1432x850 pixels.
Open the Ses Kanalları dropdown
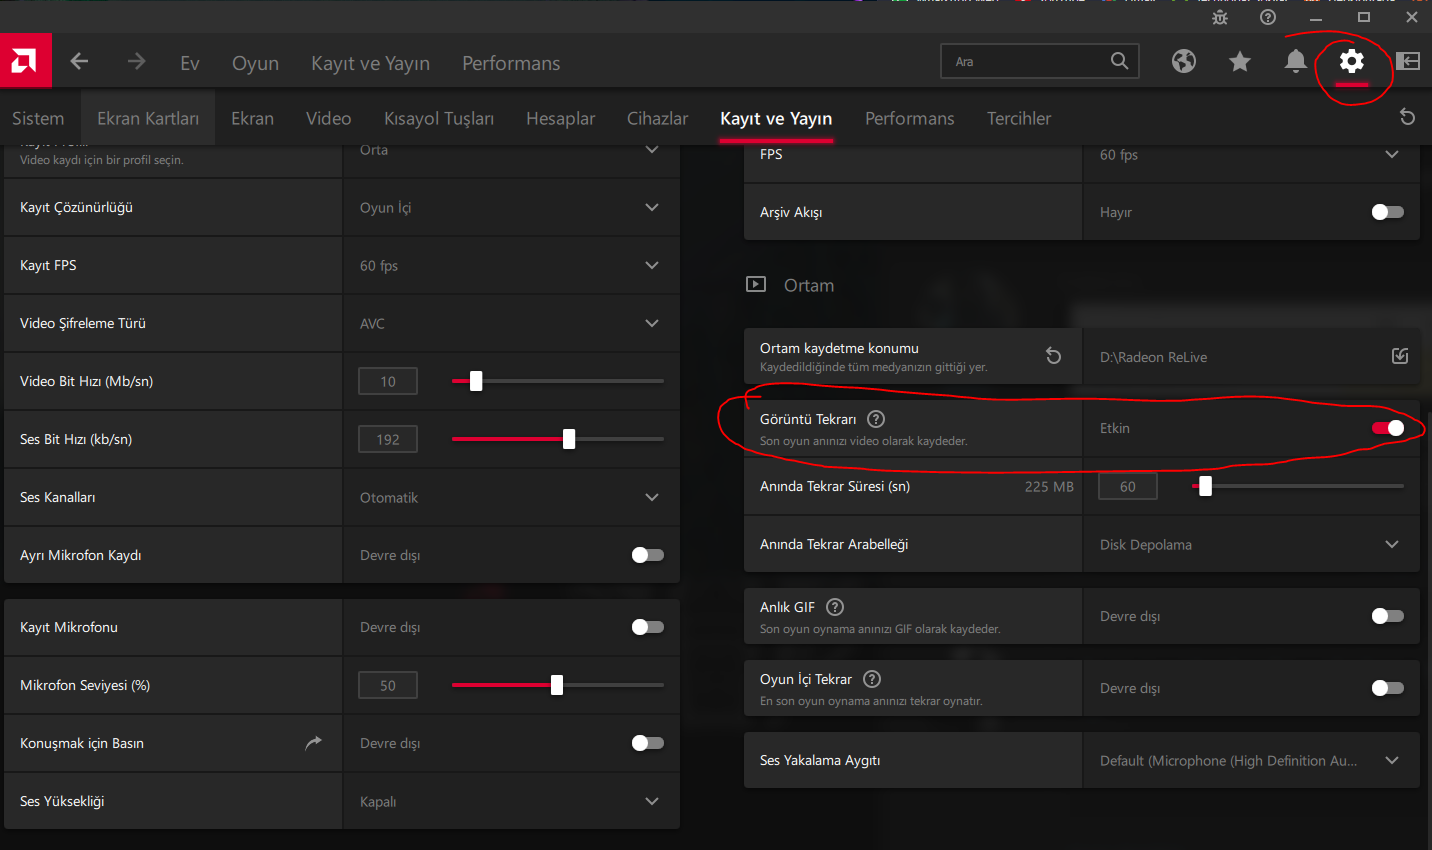(652, 497)
